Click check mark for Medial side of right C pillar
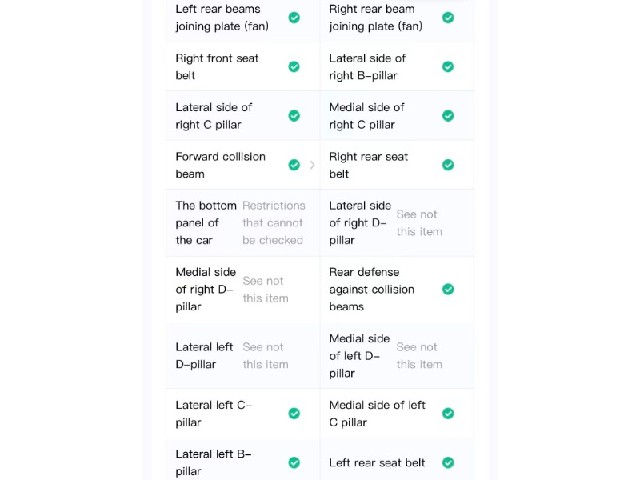 point(448,116)
